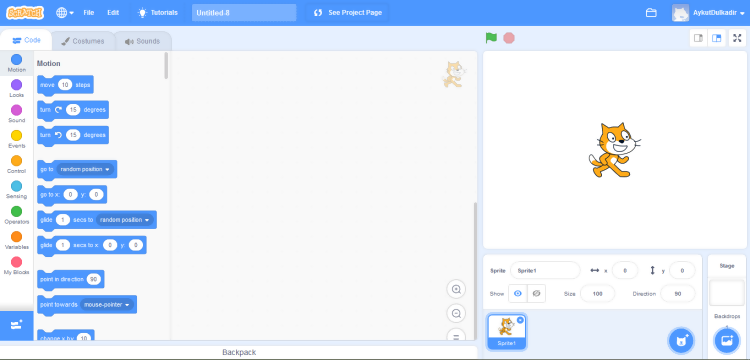Click the sprite x position field
Screen dimensions: 750x360
point(625,271)
